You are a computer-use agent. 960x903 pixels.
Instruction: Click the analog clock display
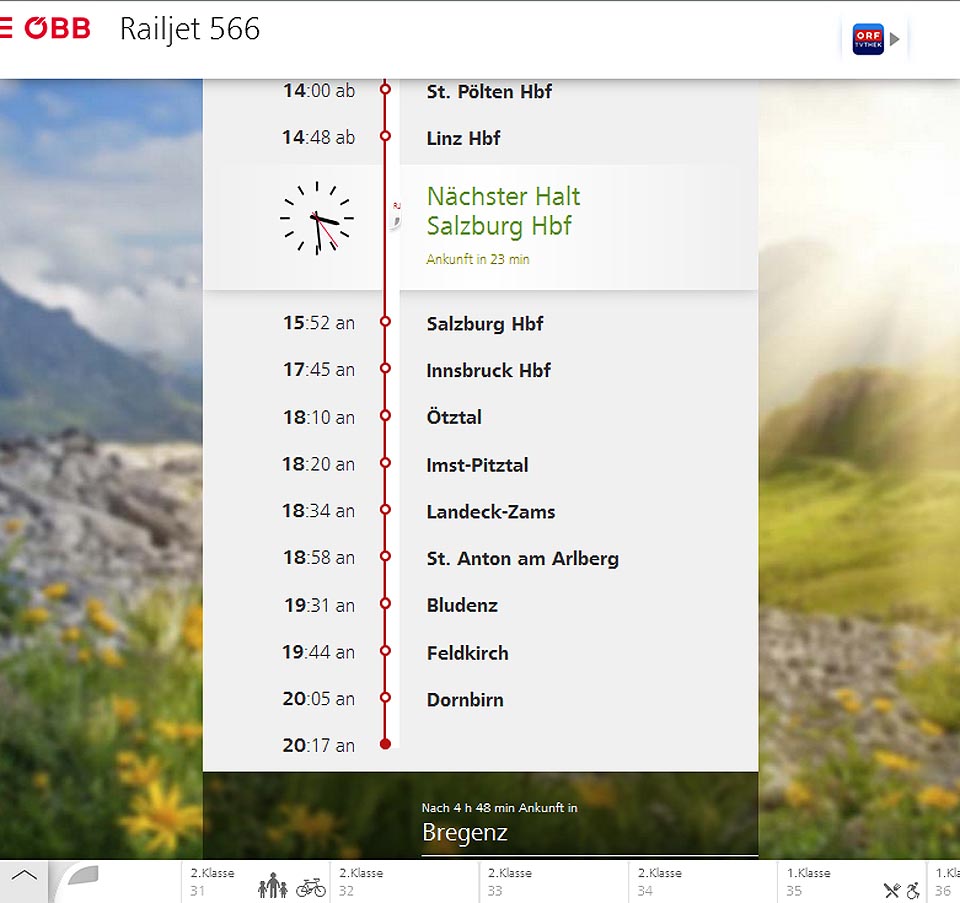coord(317,218)
